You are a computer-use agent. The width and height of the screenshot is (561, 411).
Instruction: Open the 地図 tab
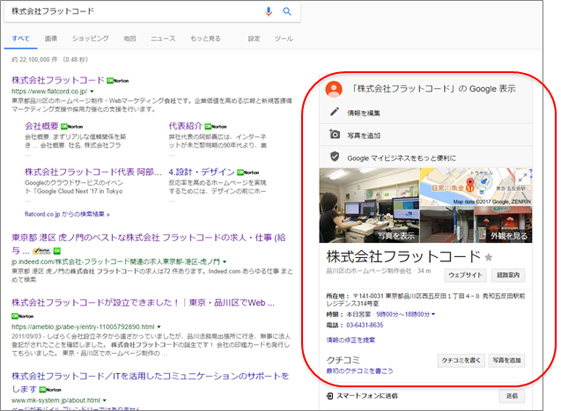[130, 38]
